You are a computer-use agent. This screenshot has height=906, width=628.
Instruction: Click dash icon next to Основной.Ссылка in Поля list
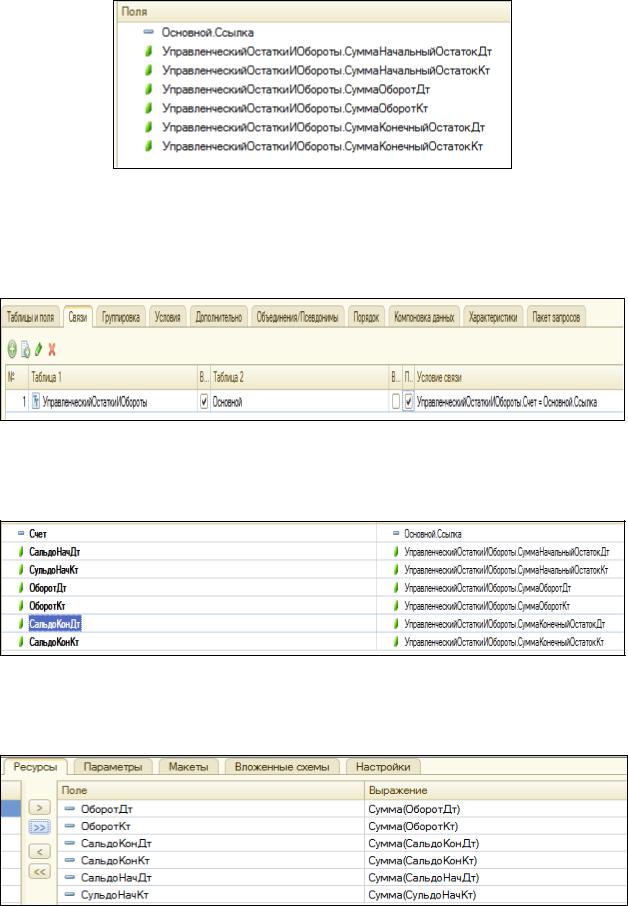click(x=148, y=33)
